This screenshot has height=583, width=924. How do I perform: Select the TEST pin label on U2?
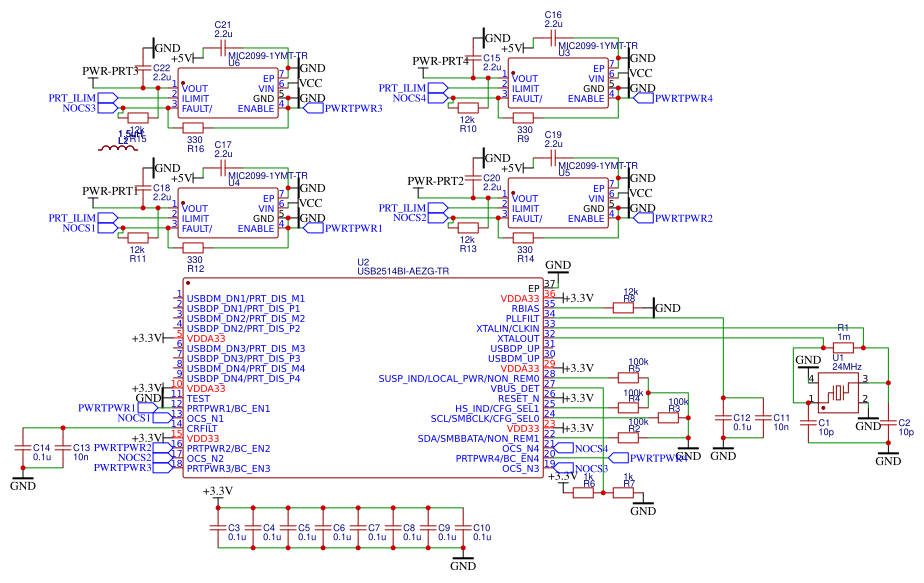(x=198, y=398)
